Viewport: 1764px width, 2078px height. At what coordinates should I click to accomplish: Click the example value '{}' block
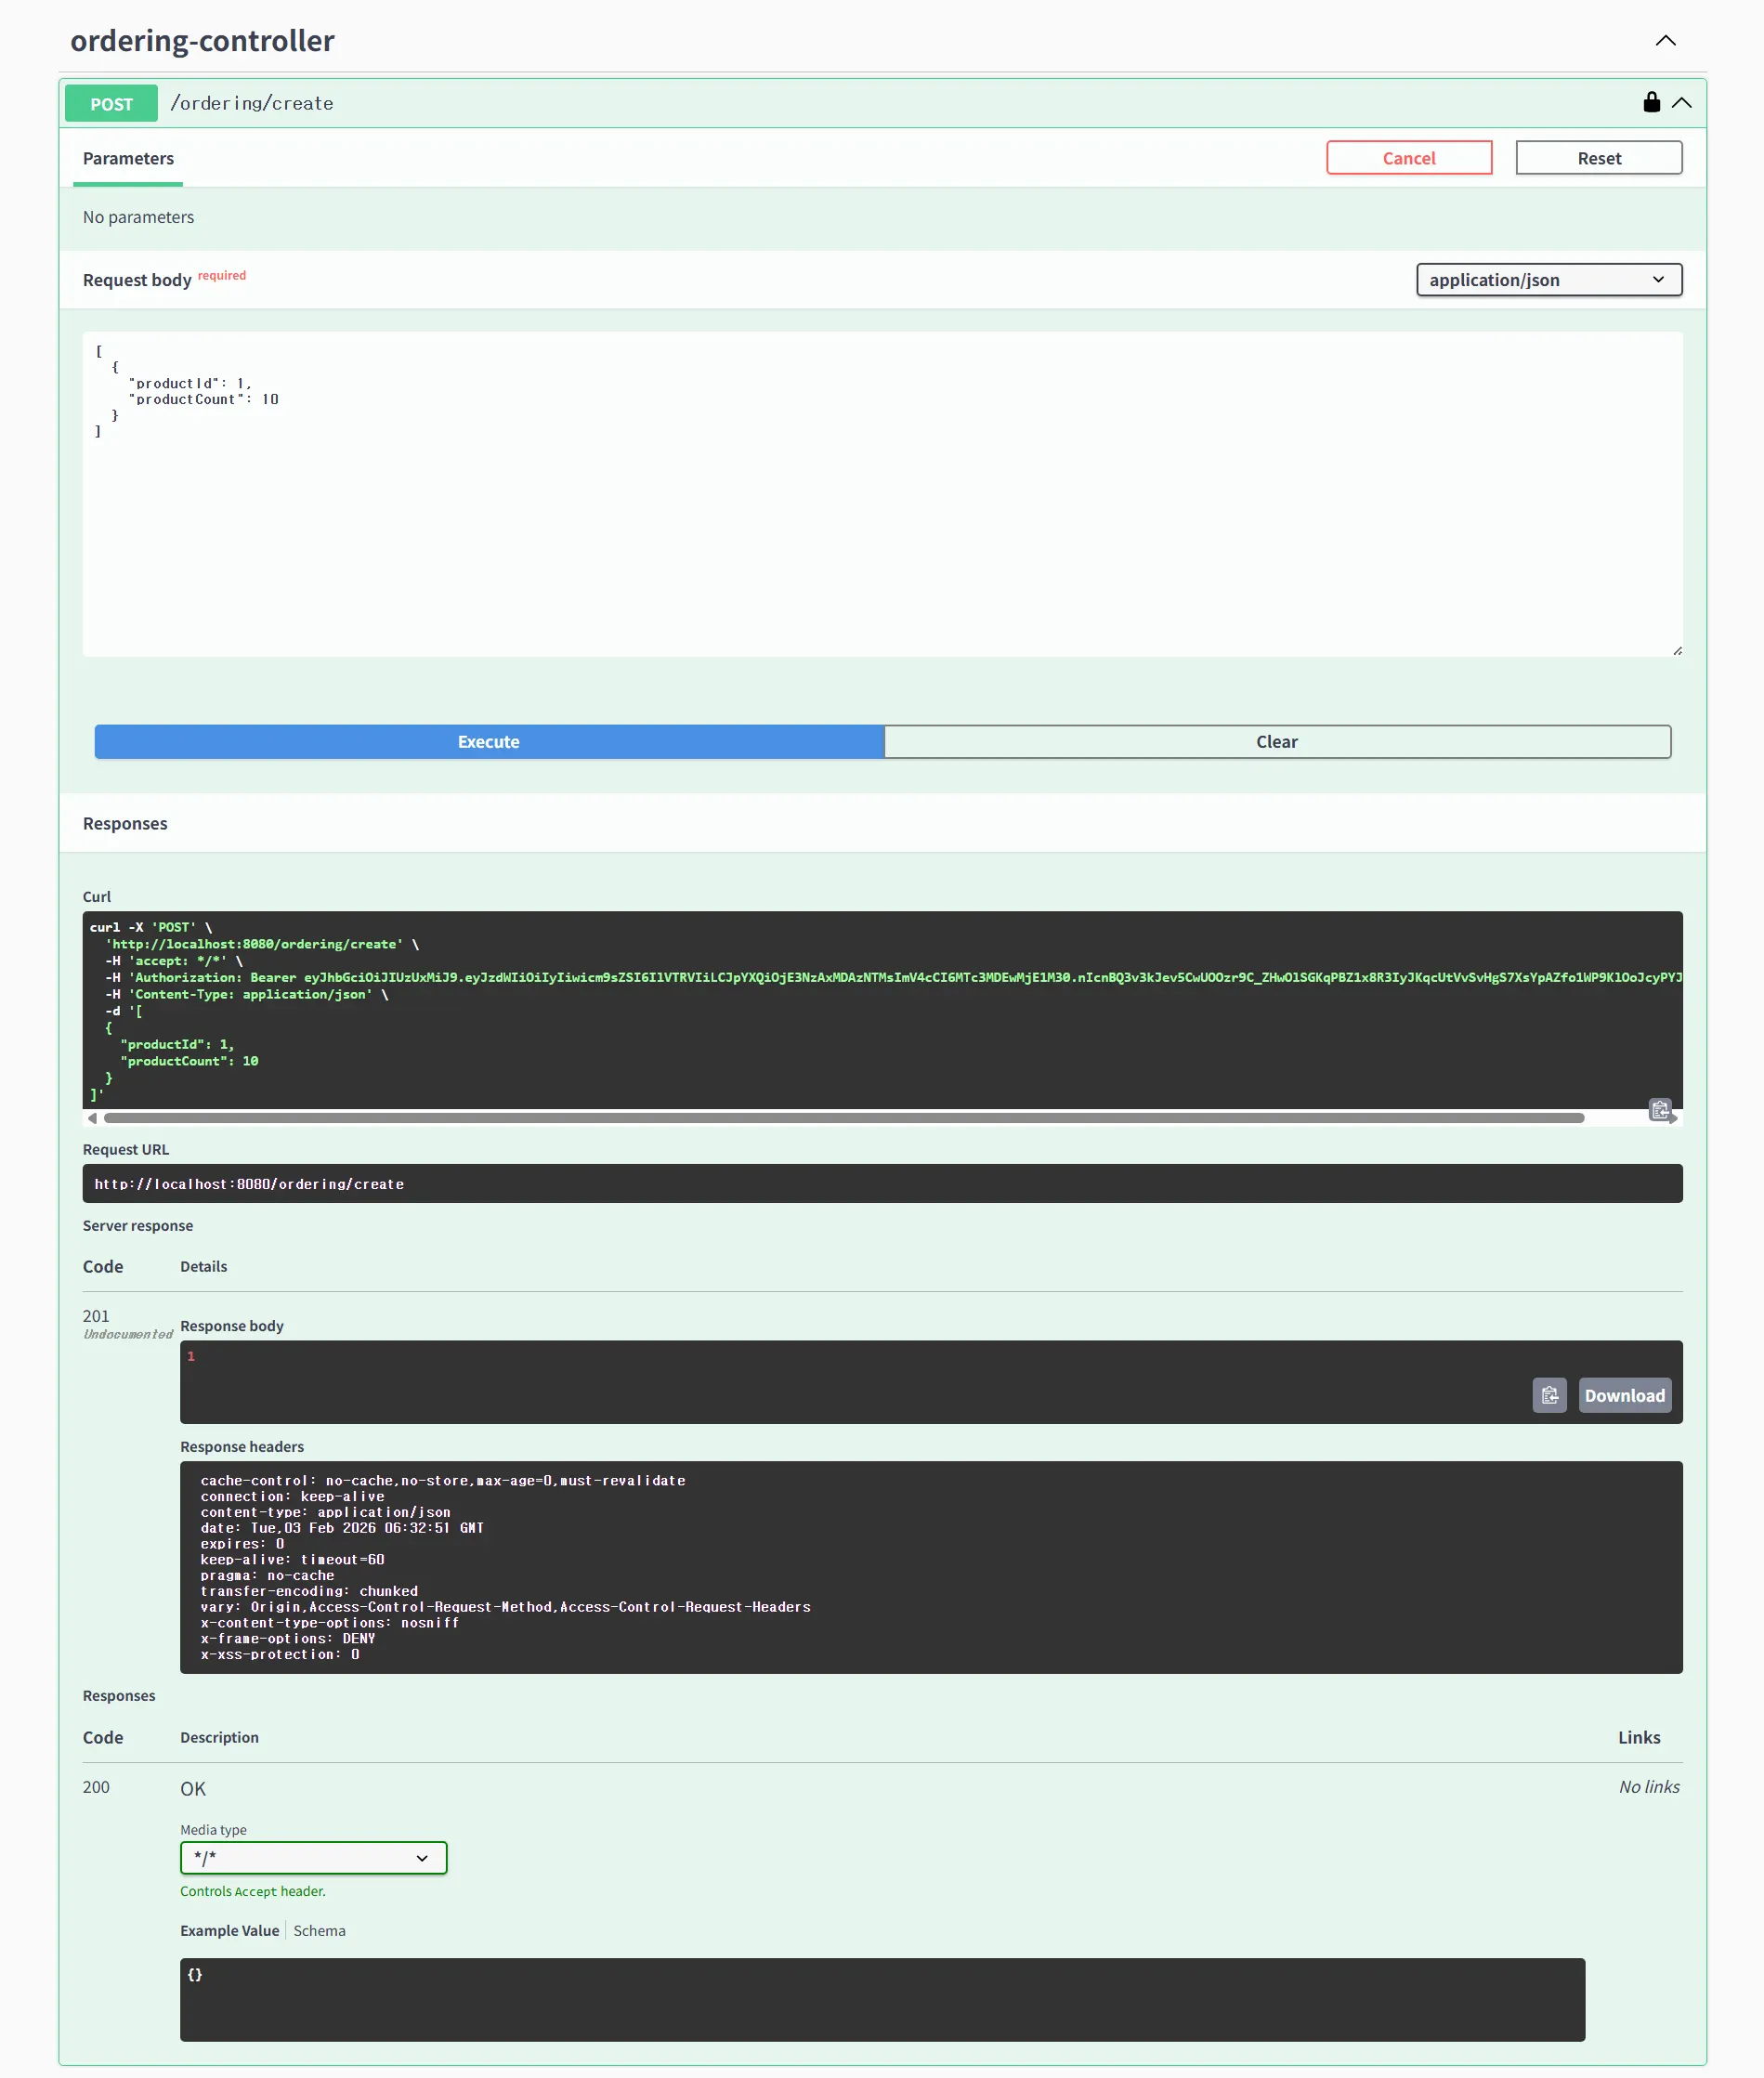(882, 1999)
